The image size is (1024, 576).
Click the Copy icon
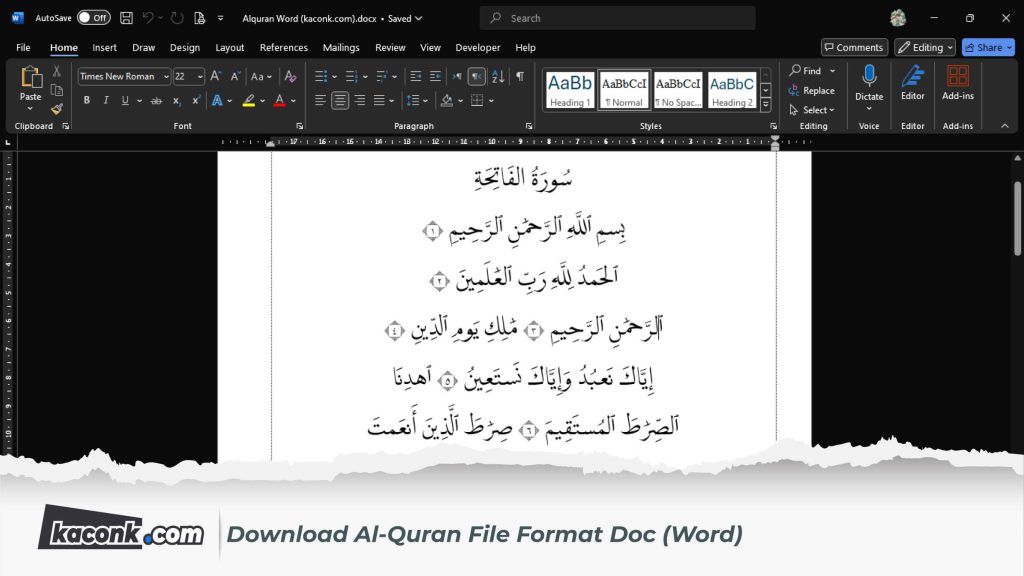(x=57, y=90)
